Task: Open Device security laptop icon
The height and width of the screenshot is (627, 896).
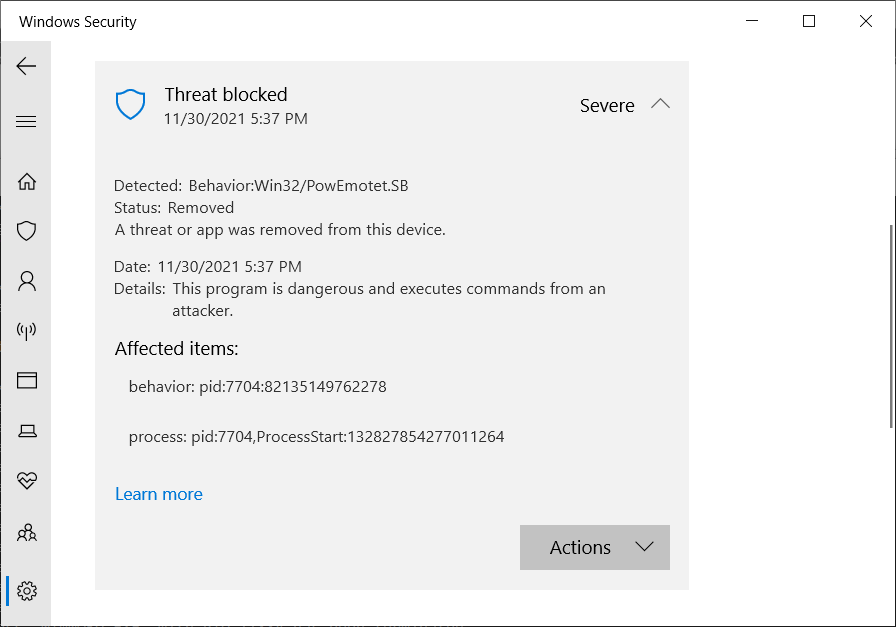Action: 27,431
